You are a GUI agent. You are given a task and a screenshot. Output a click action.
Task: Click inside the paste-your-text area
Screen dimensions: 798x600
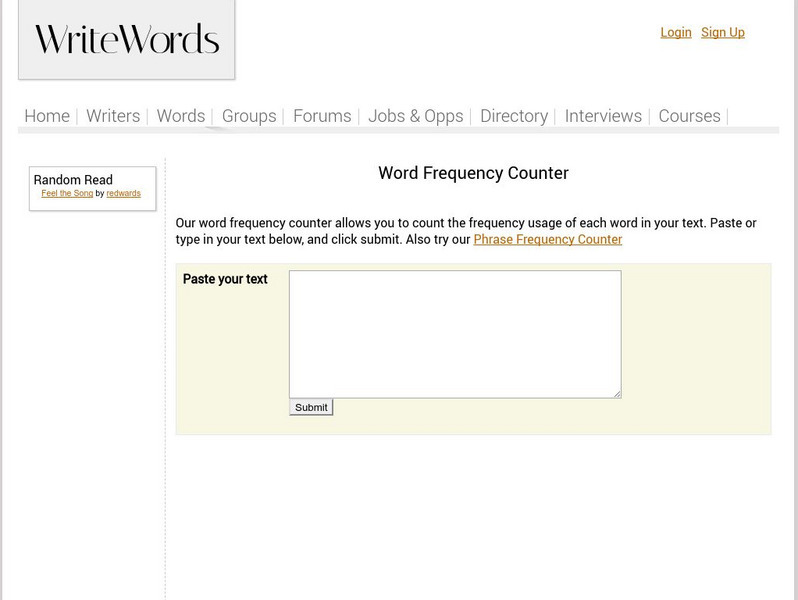(455, 334)
